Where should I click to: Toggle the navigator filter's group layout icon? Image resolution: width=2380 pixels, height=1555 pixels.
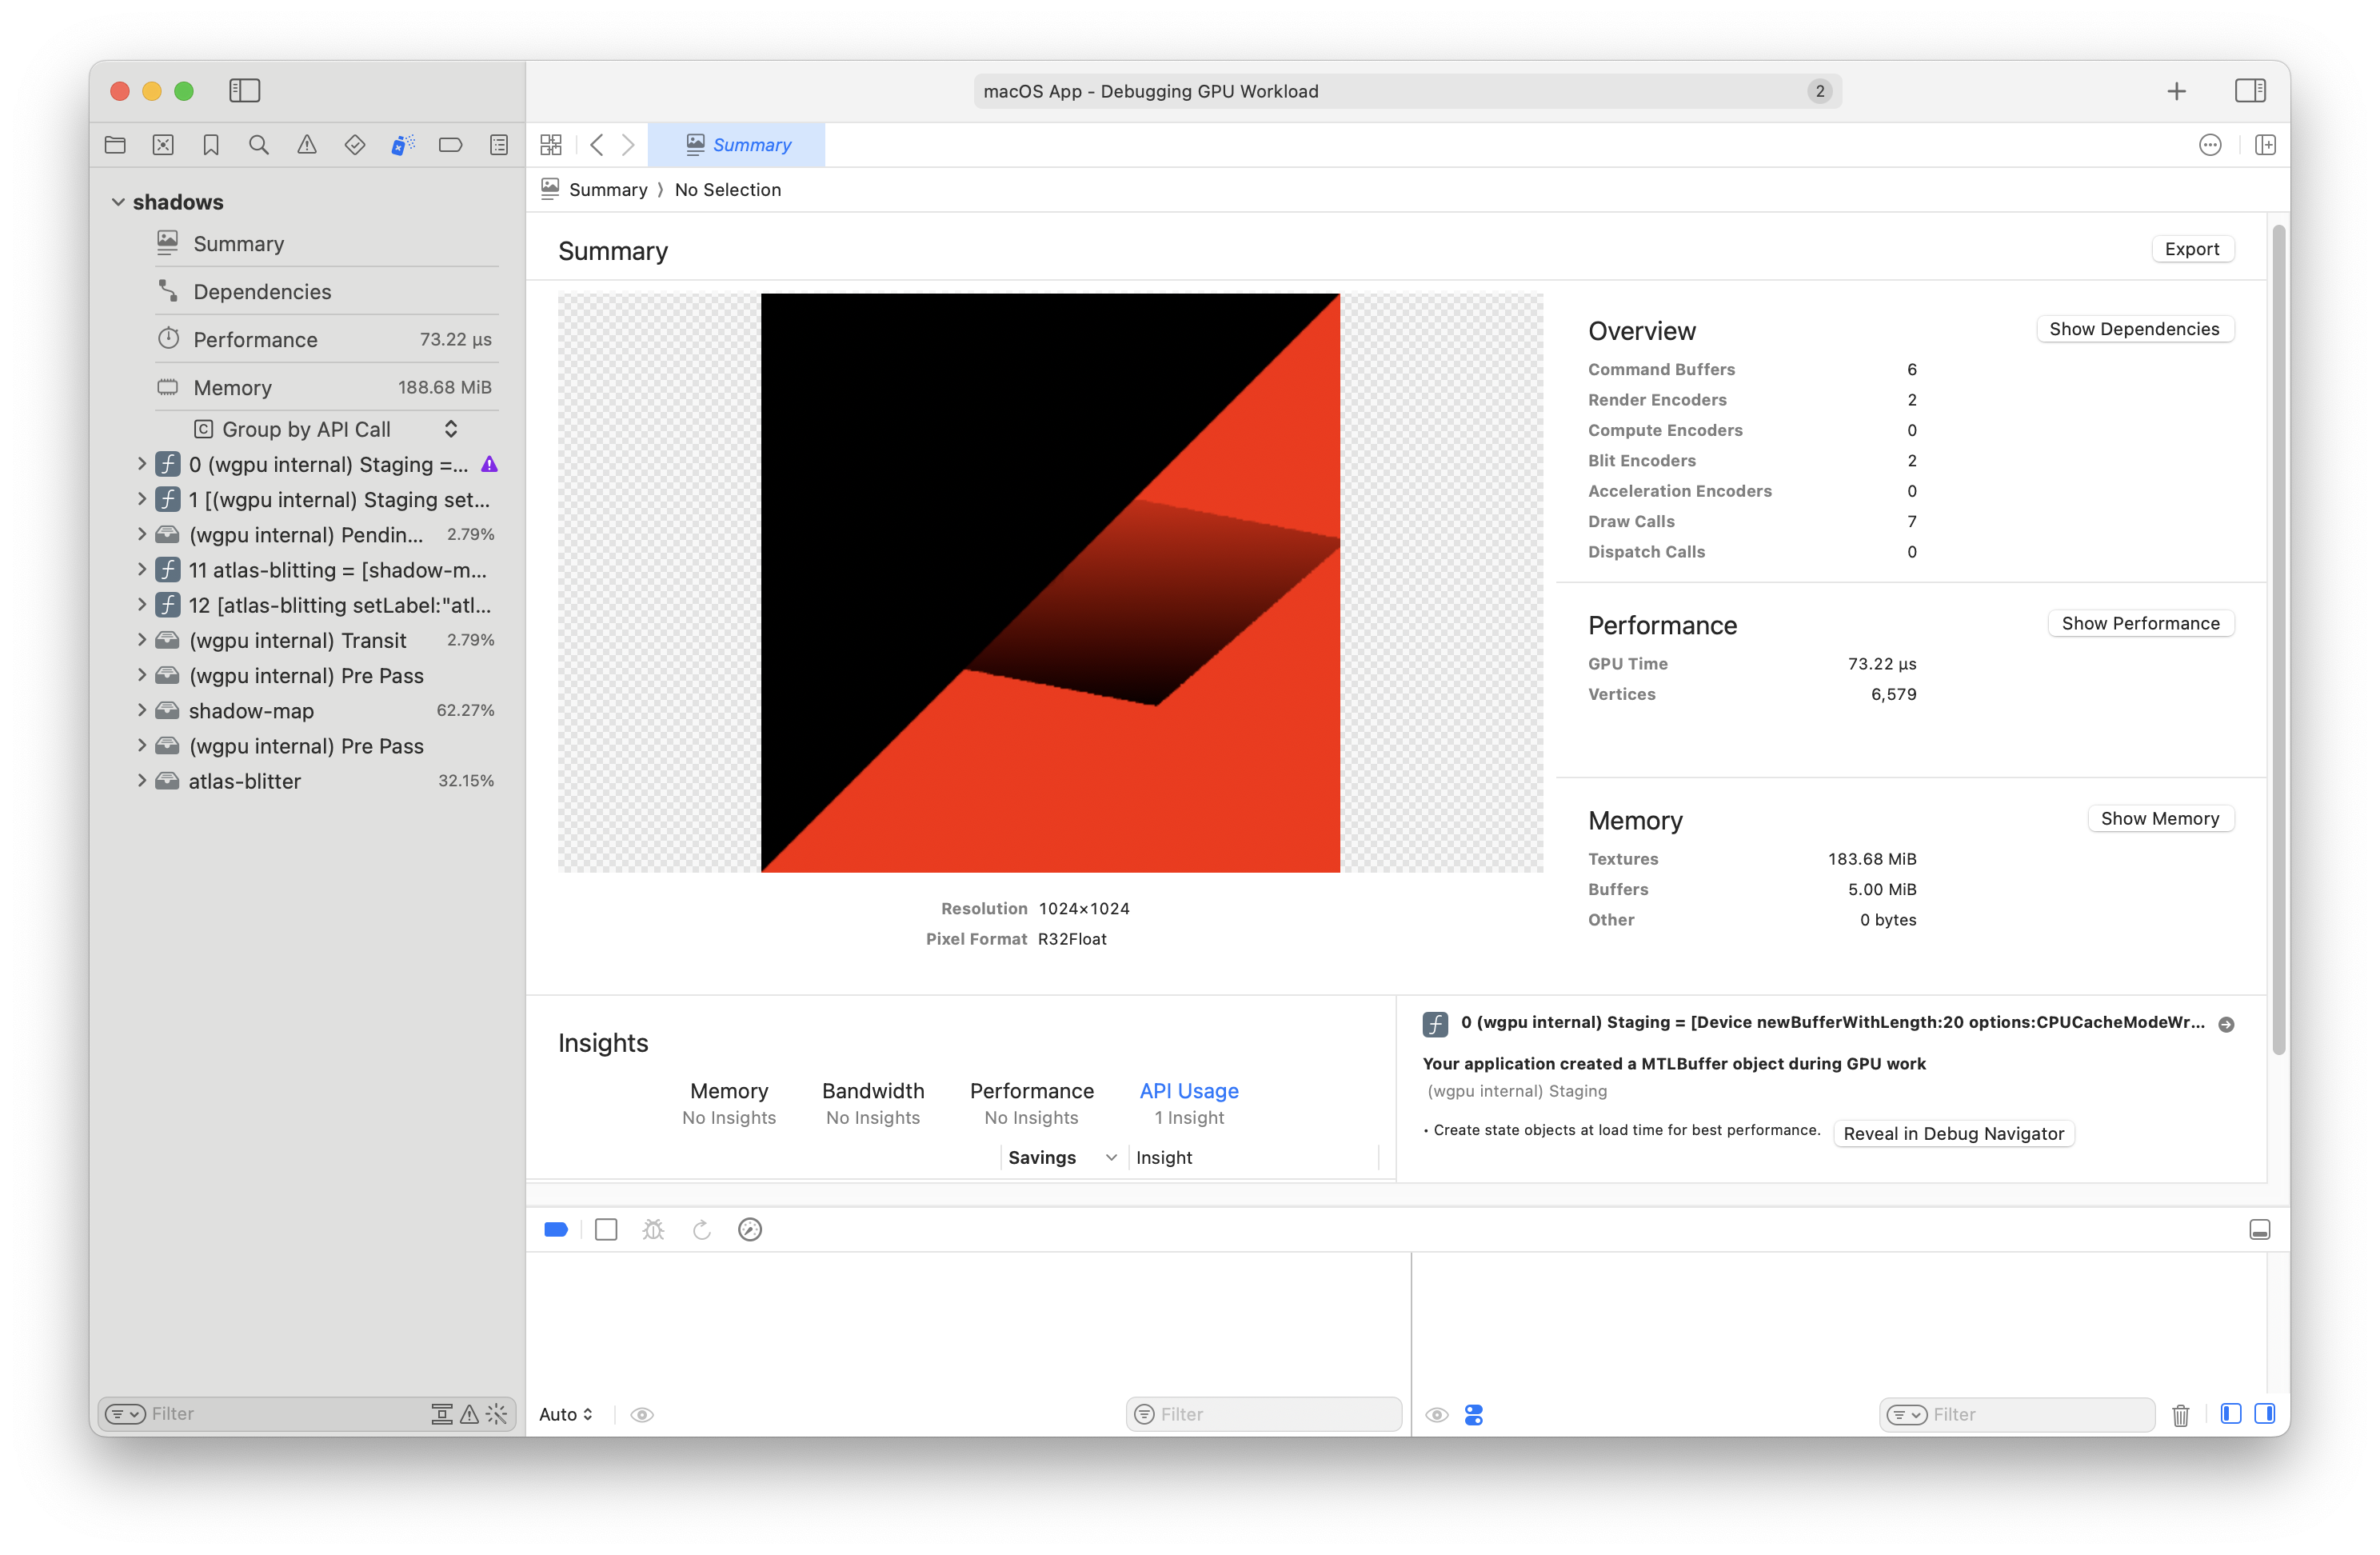tap(441, 1413)
